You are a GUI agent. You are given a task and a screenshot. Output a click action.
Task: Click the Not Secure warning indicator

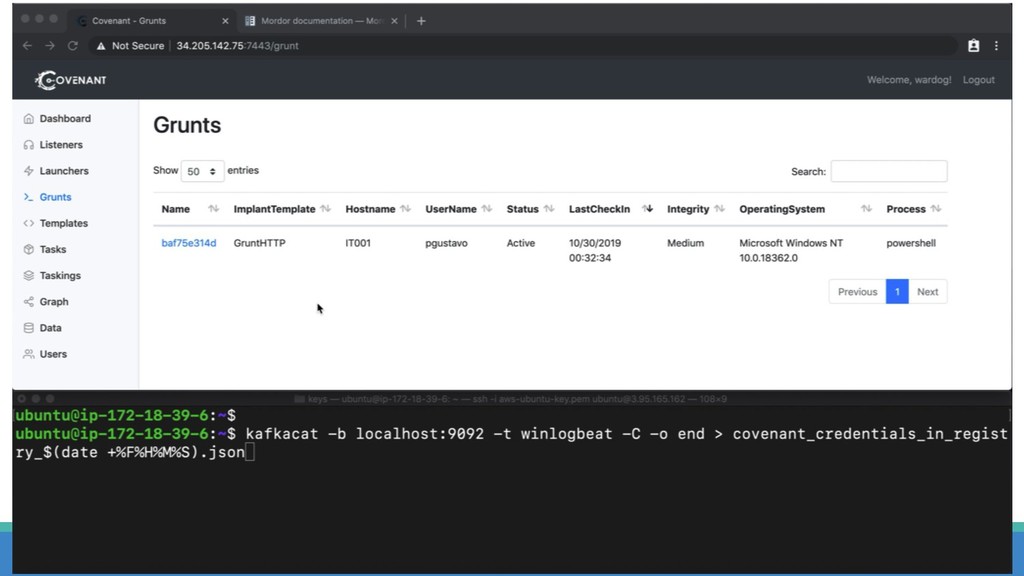tap(130, 46)
